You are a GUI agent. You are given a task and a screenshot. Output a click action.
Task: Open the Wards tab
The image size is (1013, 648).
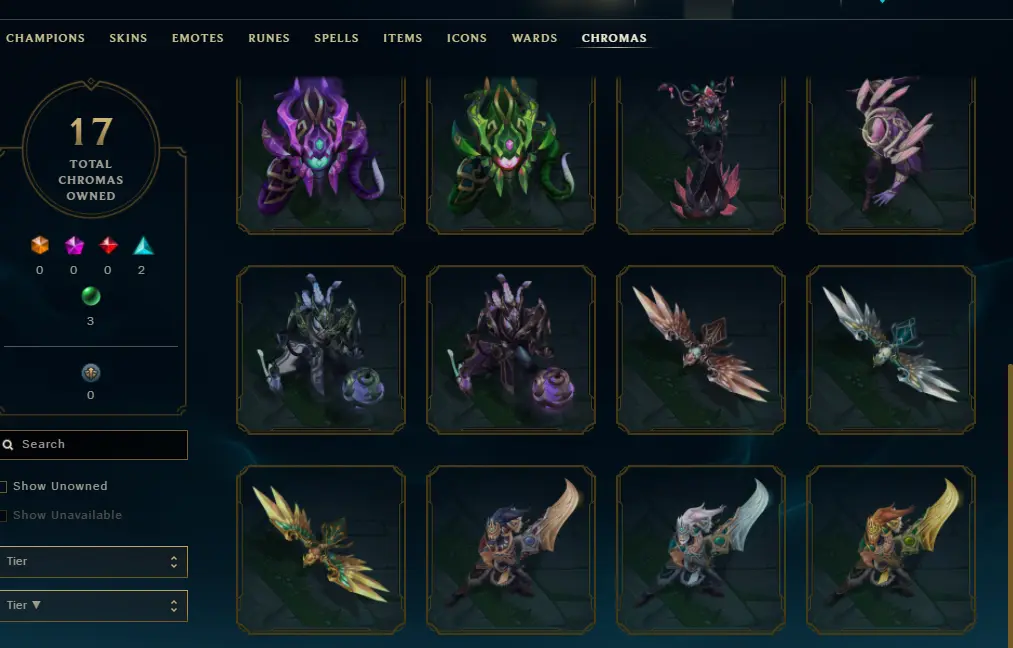534,38
